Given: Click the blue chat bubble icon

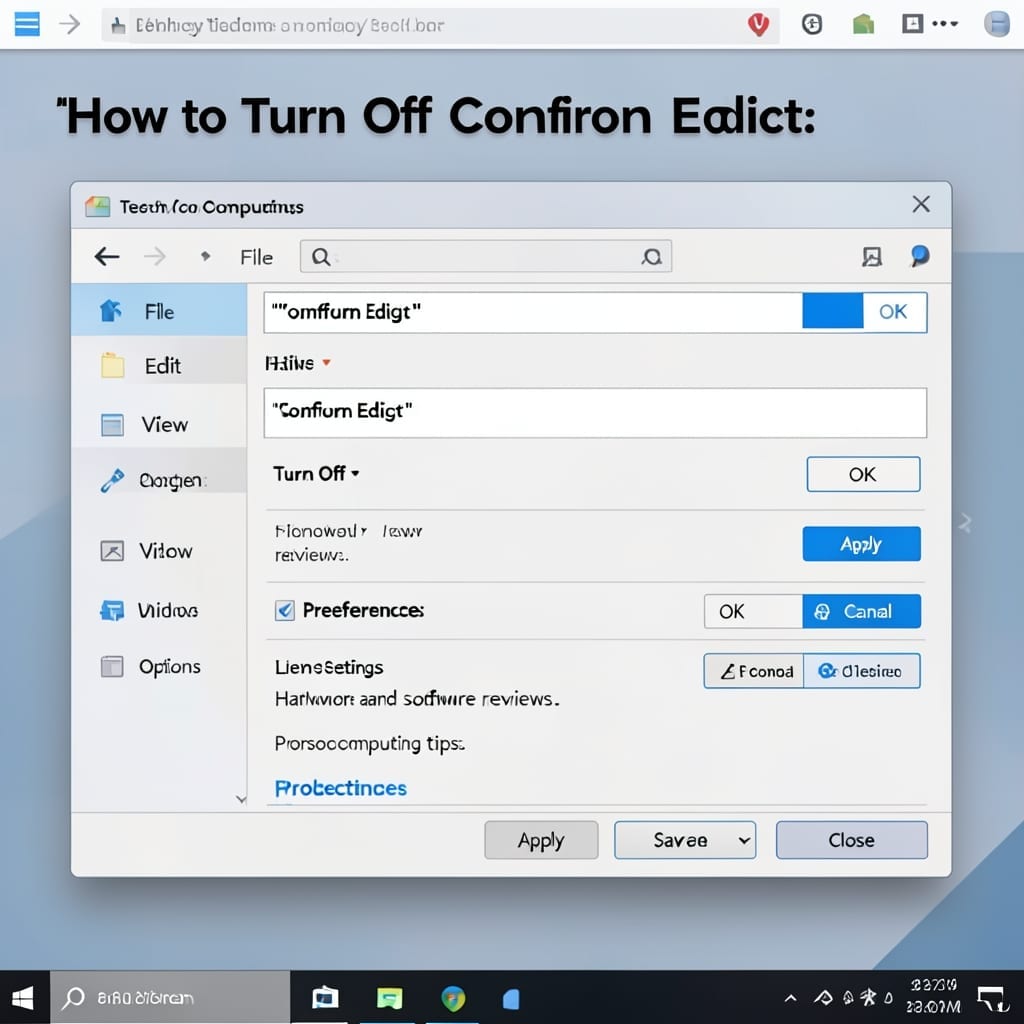Looking at the screenshot, I should 920,256.
